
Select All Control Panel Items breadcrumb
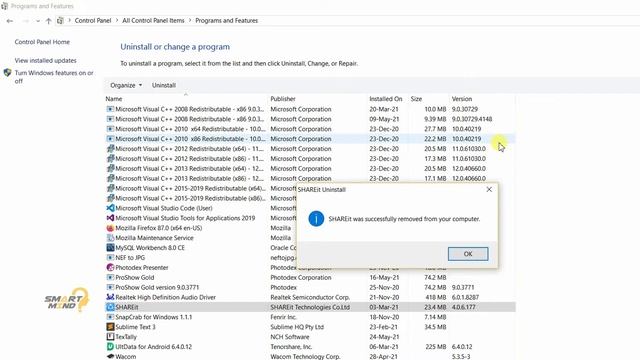[153, 20]
